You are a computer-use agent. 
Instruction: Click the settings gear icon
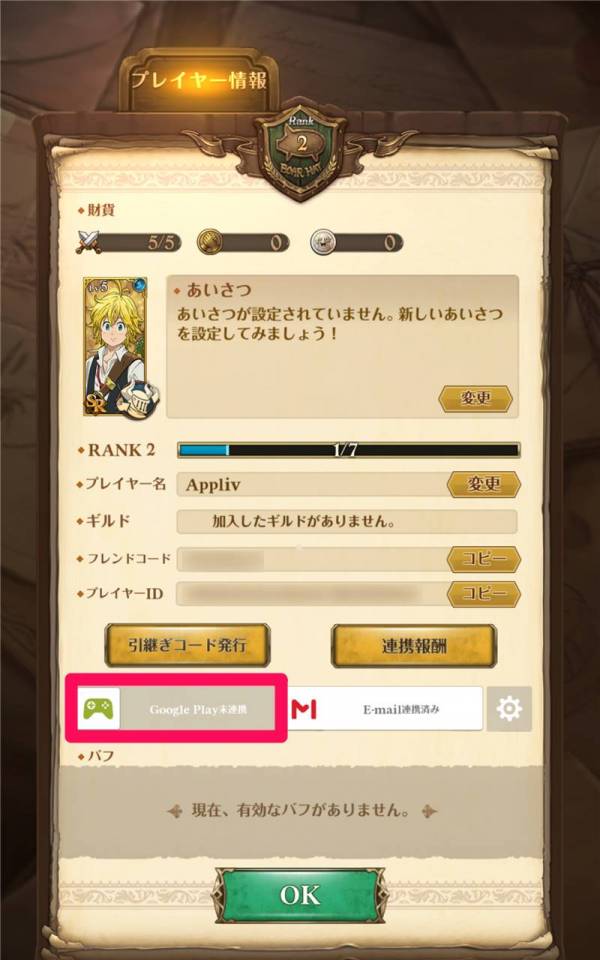tap(509, 709)
